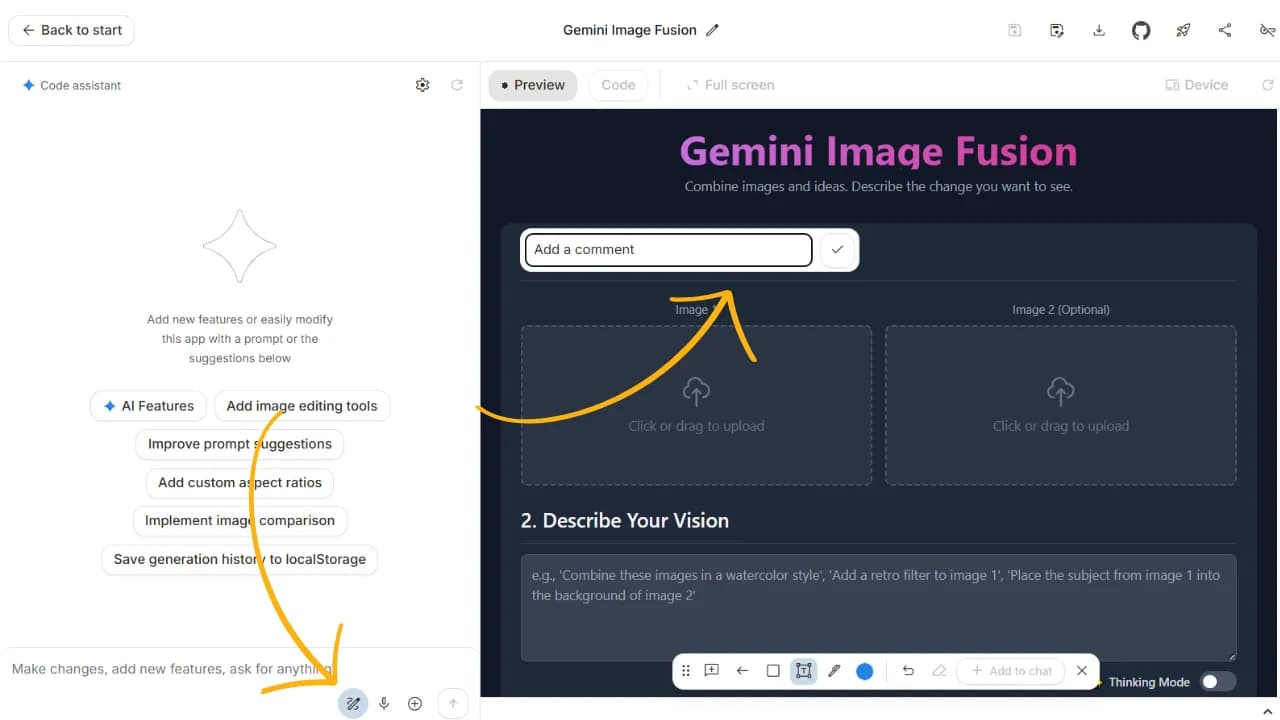Screen dimensions: 1280x720
Task: Open Code assistant settings gear
Action: (x=422, y=85)
